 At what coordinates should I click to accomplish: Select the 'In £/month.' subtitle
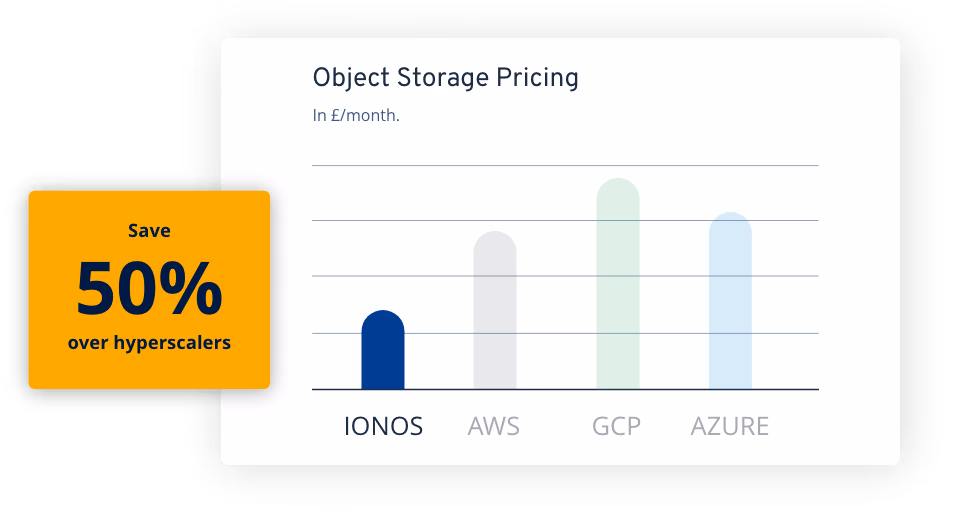356,116
